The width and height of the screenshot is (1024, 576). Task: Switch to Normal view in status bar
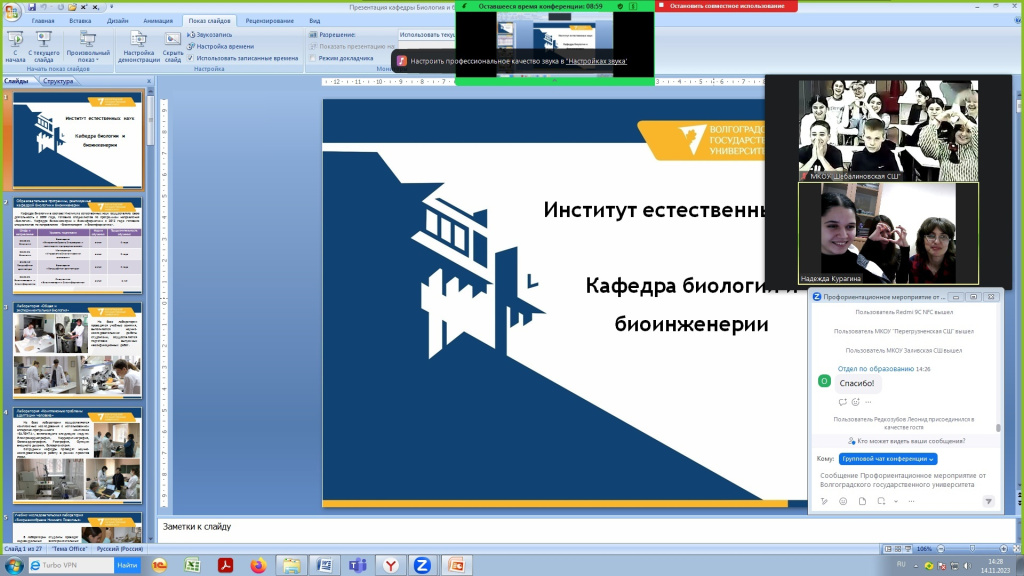[888, 549]
